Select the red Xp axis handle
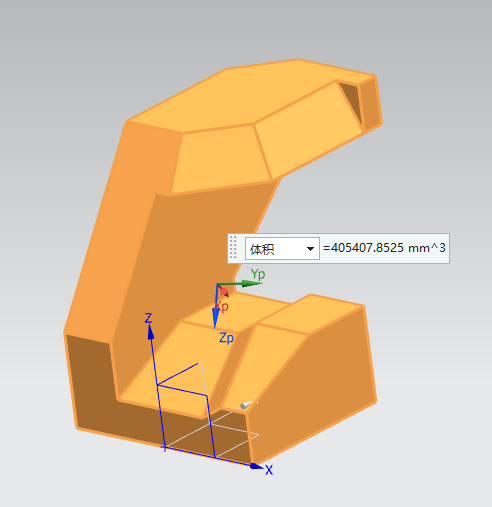492x507 pixels. (224, 292)
